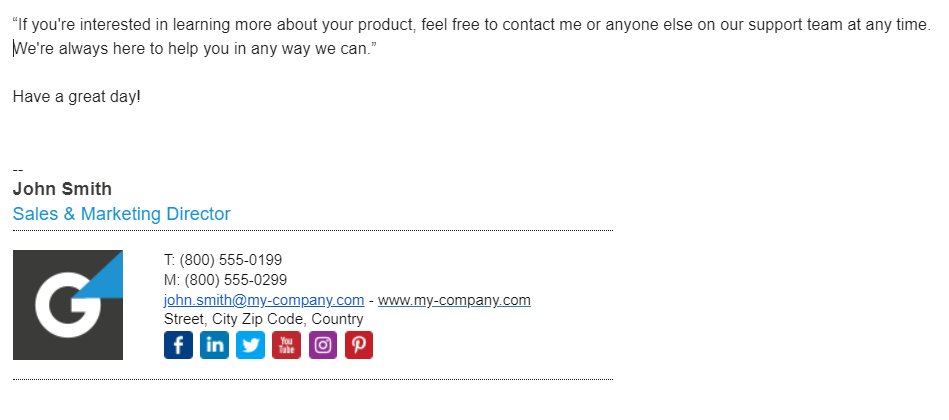Click the red YouTube icon
The height and width of the screenshot is (420, 949).
pos(286,345)
